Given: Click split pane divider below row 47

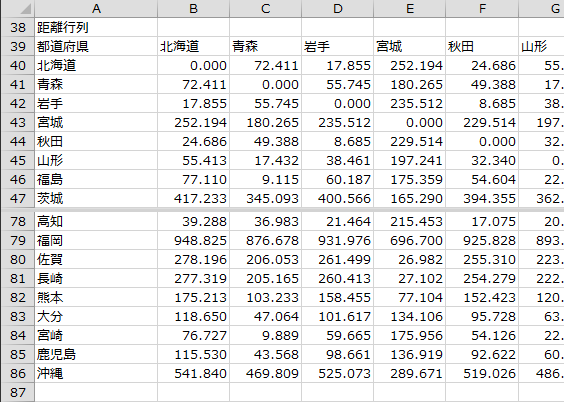Looking at the screenshot, I should click(282, 210).
